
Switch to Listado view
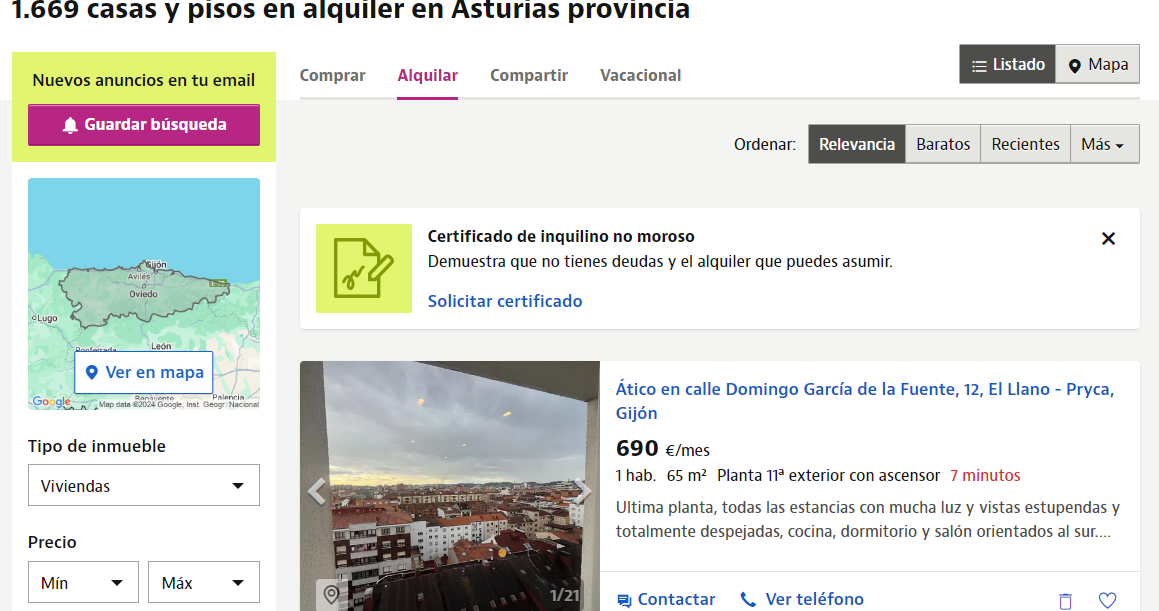1007,64
